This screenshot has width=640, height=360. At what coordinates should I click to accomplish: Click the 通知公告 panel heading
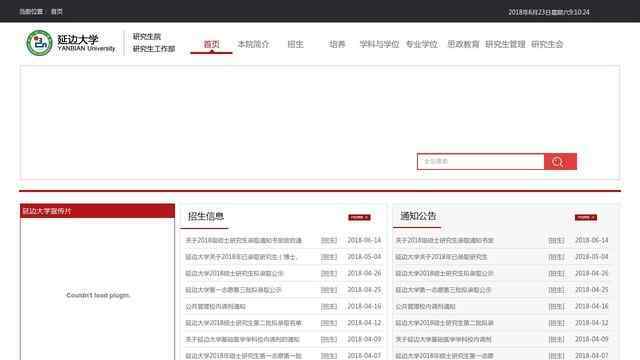coord(418,216)
